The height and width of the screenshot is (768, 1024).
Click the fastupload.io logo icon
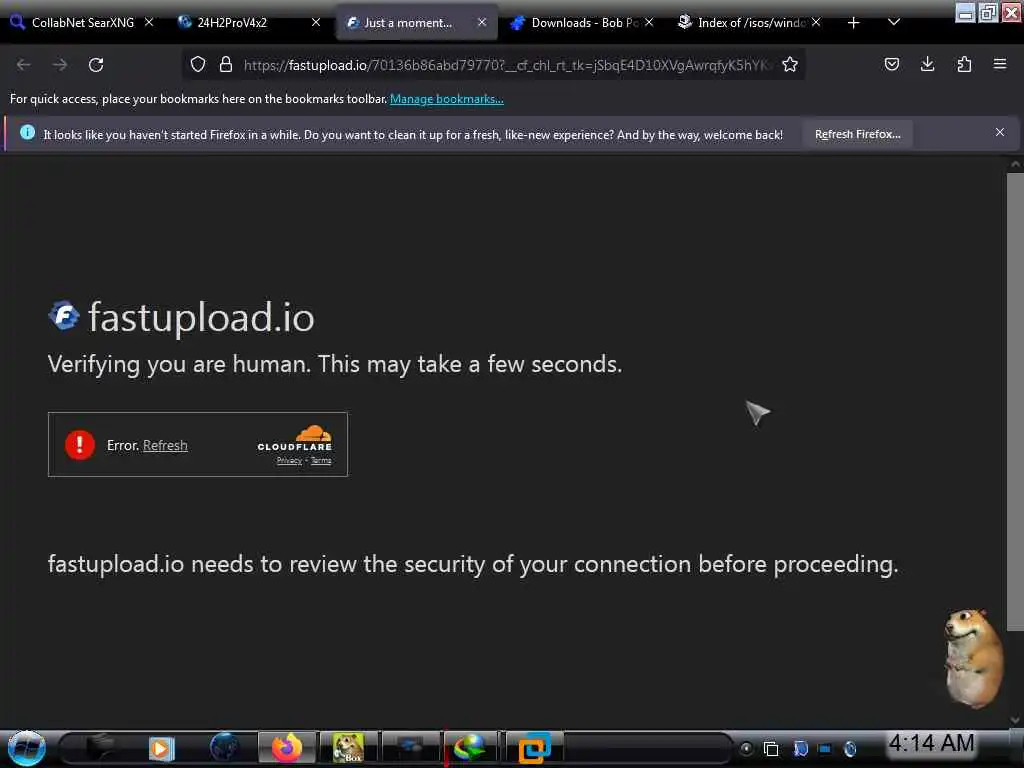coord(64,317)
